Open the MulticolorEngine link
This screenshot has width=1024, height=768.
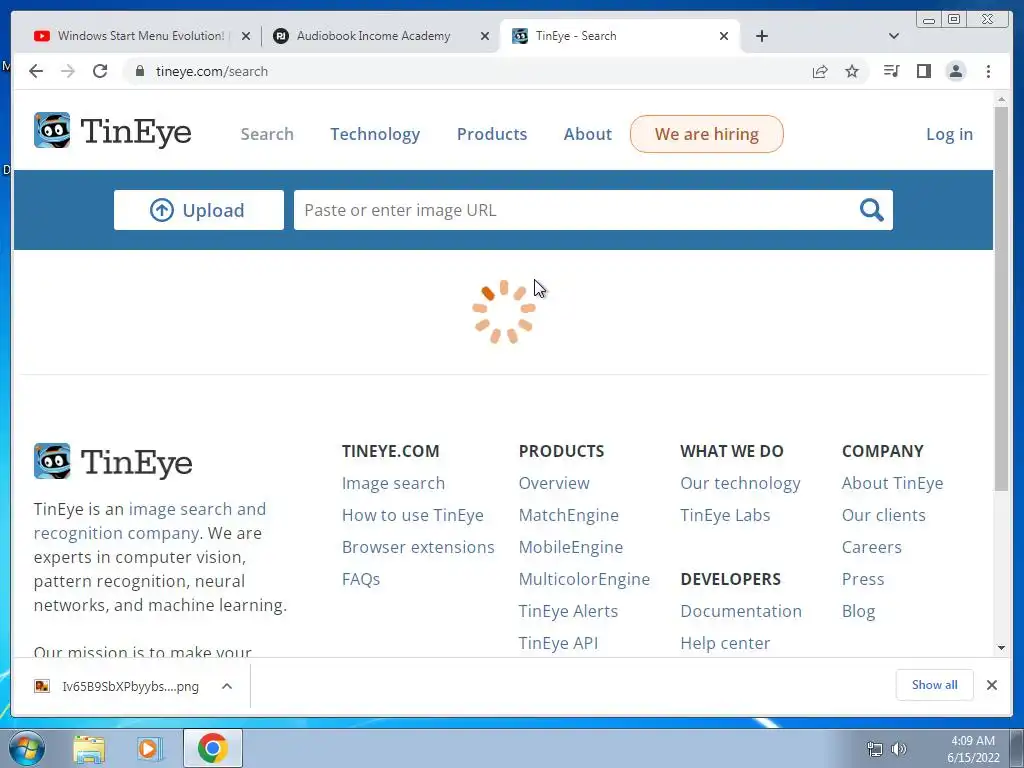click(x=584, y=579)
